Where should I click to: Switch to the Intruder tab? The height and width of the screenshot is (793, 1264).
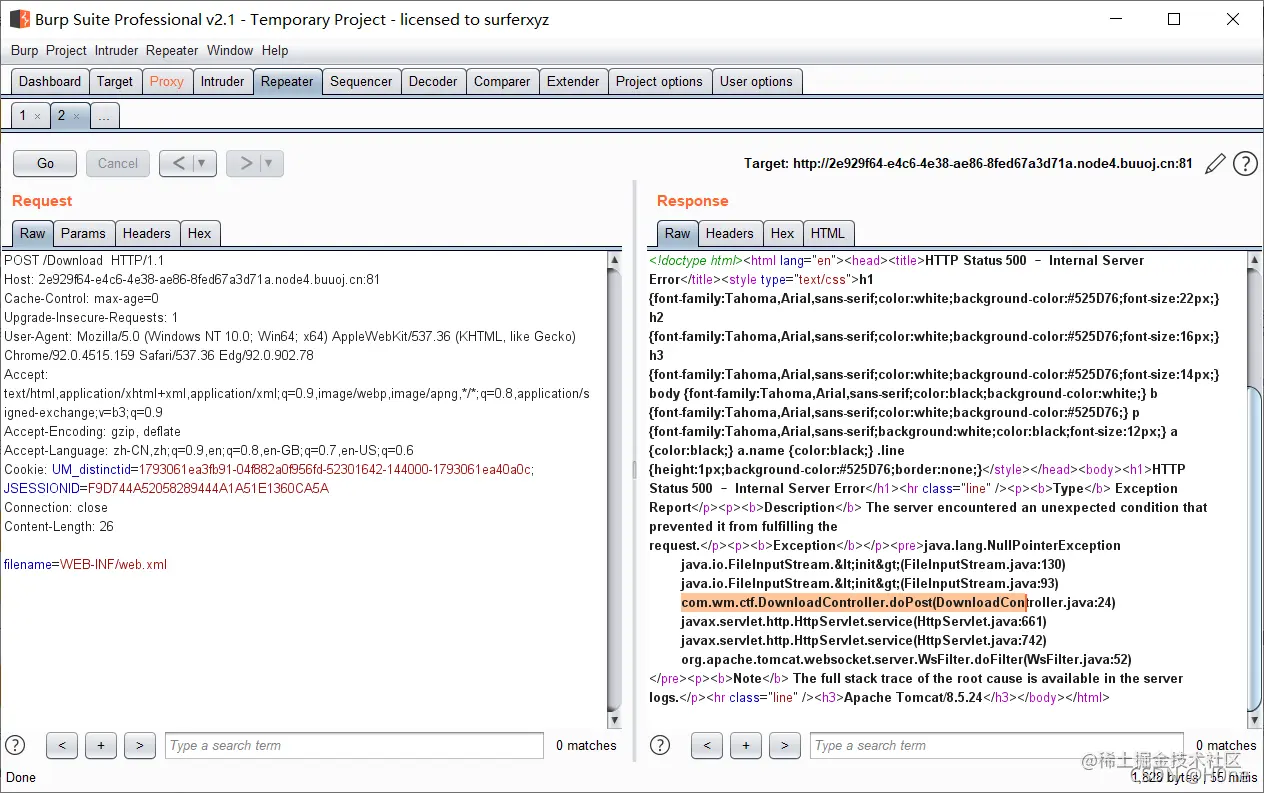coord(222,82)
